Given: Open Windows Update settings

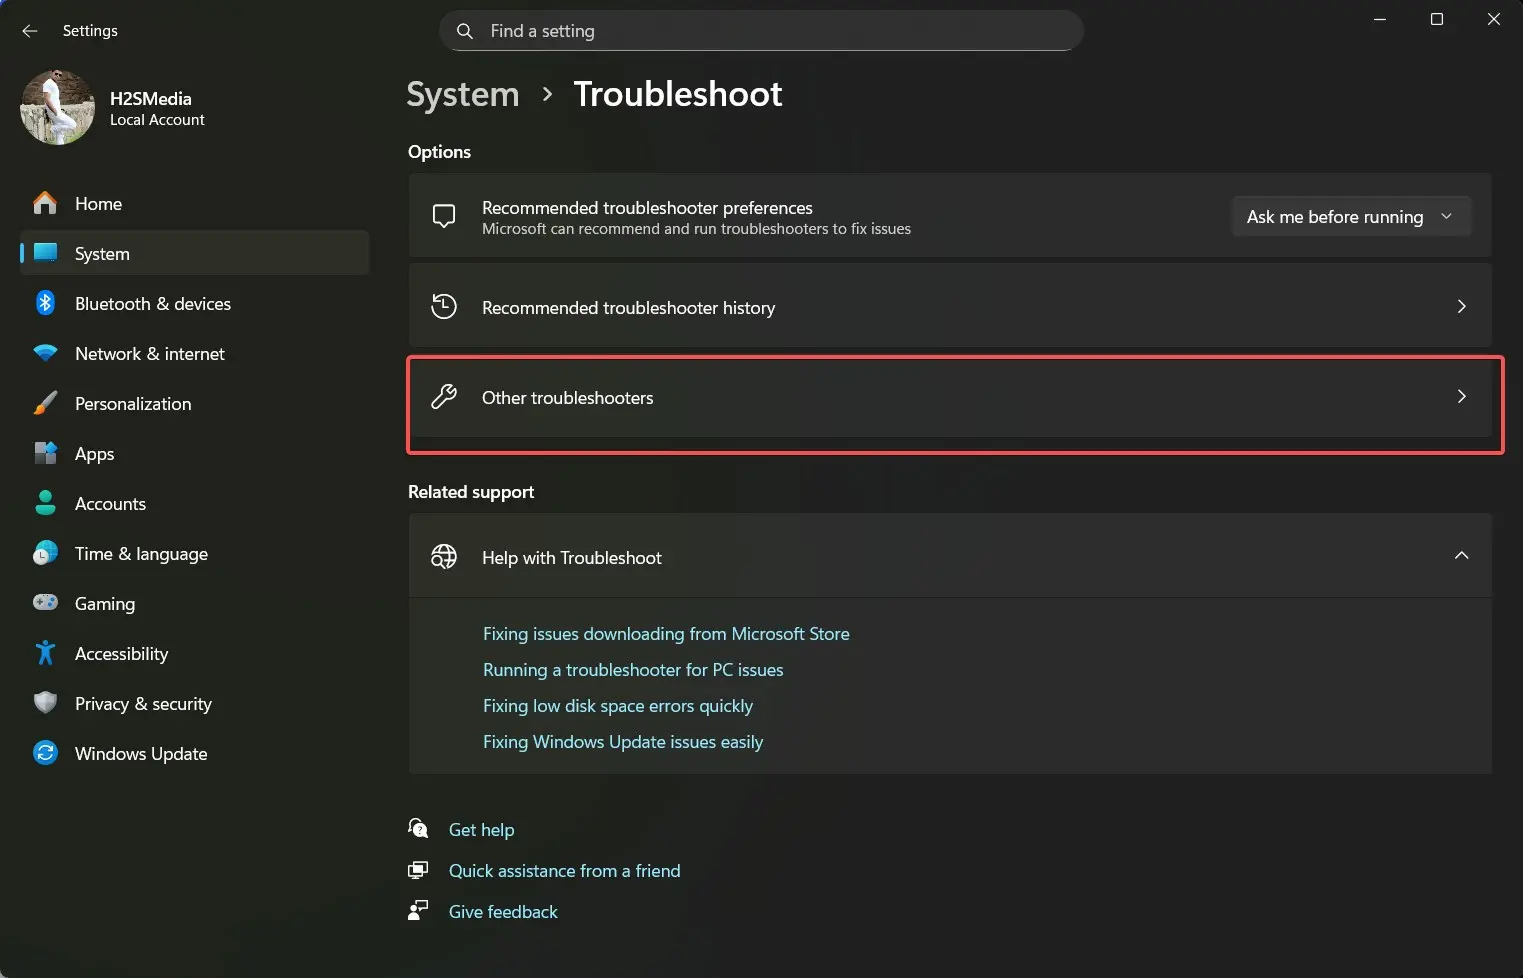Looking at the screenshot, I should click(x=195, y=753).
